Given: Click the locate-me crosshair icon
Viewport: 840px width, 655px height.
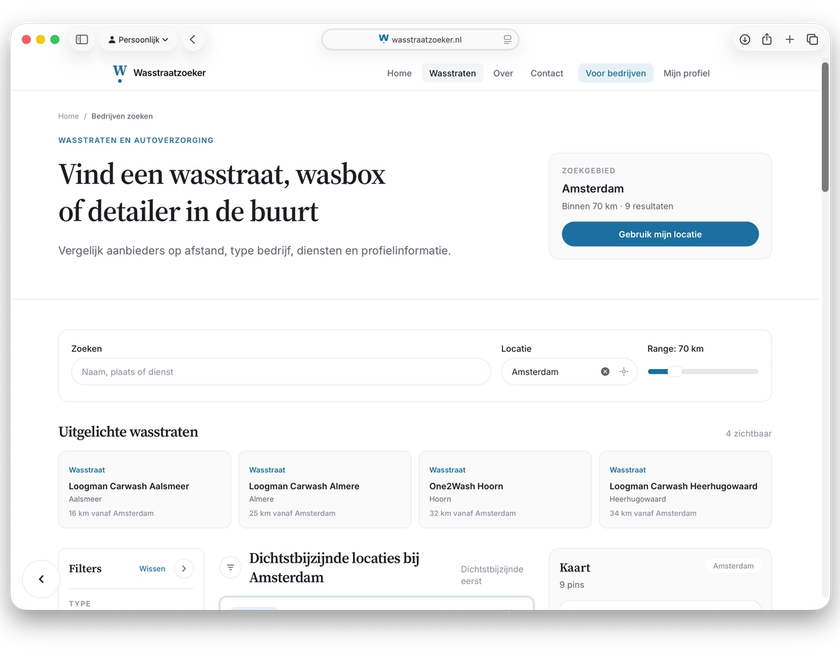Looking at the screenshot, I should (624, 372).
